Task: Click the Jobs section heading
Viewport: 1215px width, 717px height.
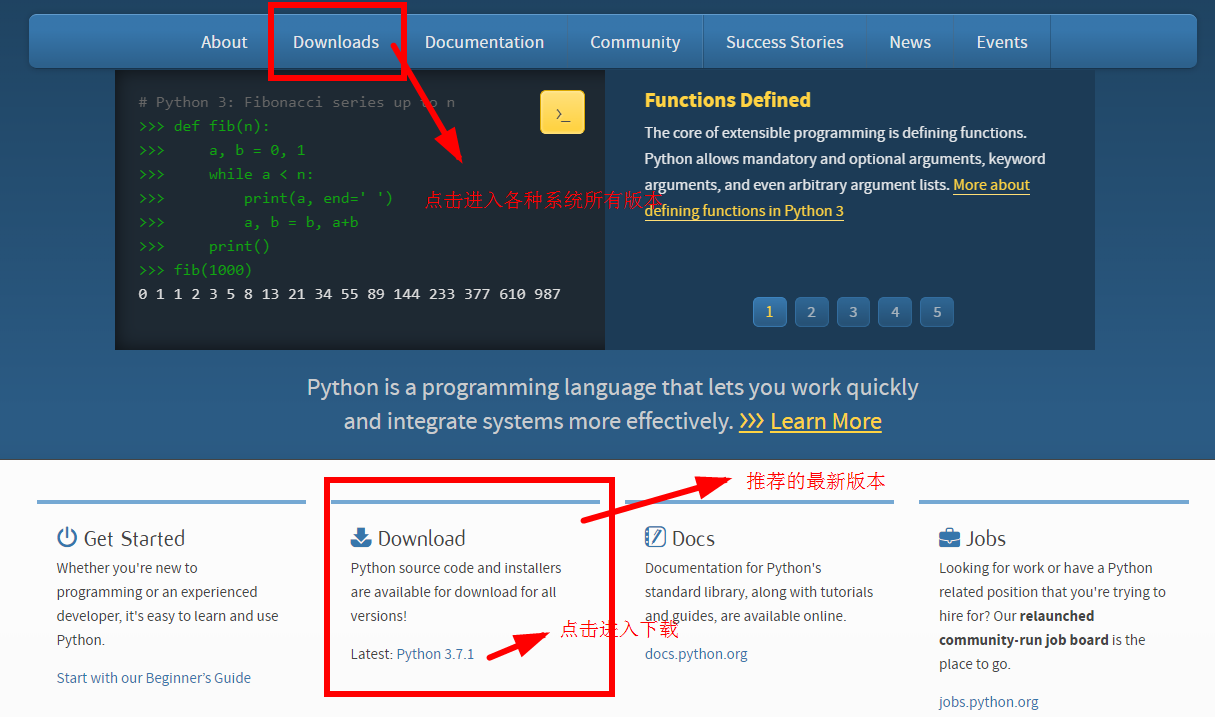Action: pos(986,538)
